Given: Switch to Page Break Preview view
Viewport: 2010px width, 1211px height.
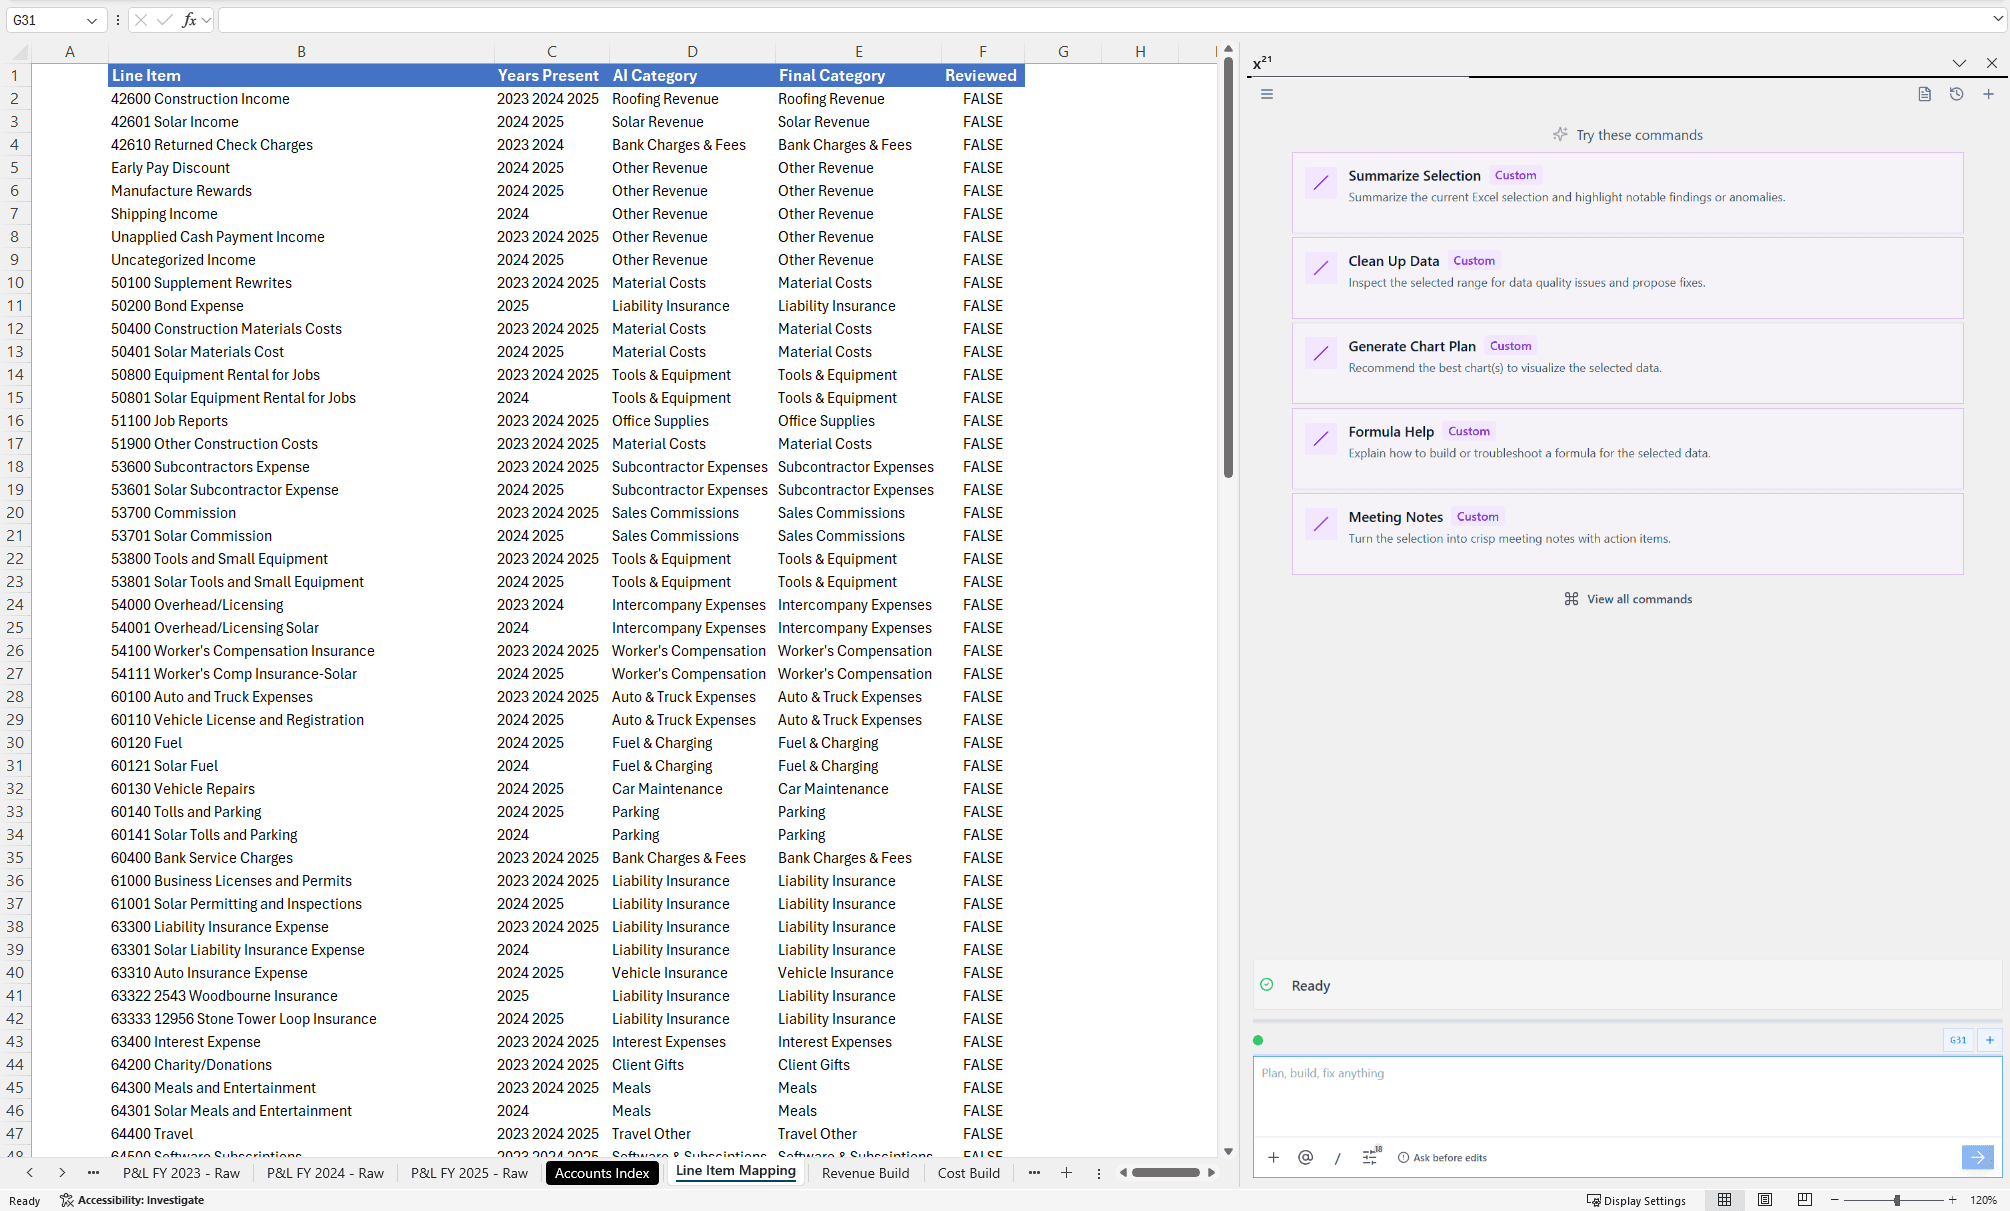Looking at the screenshot, I should pyautogui.click(x=1804, y=1200).
